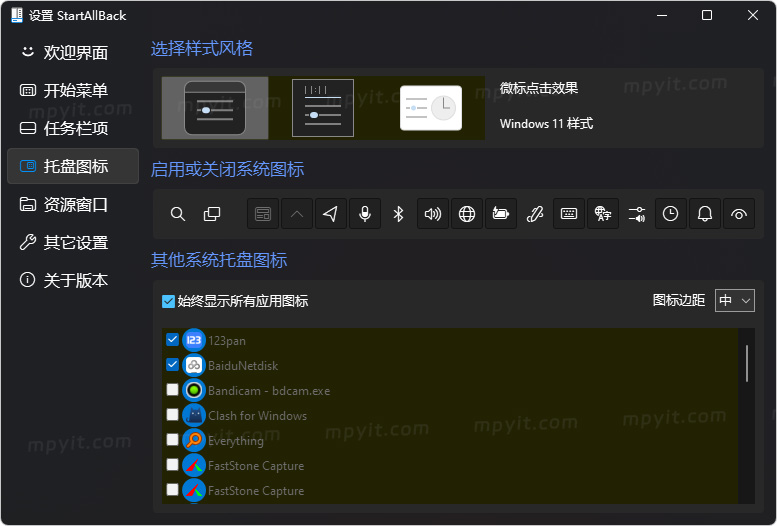Toggle the Notification bell system icon
Viewport: 777px width, 526px height.
[705, 214]
